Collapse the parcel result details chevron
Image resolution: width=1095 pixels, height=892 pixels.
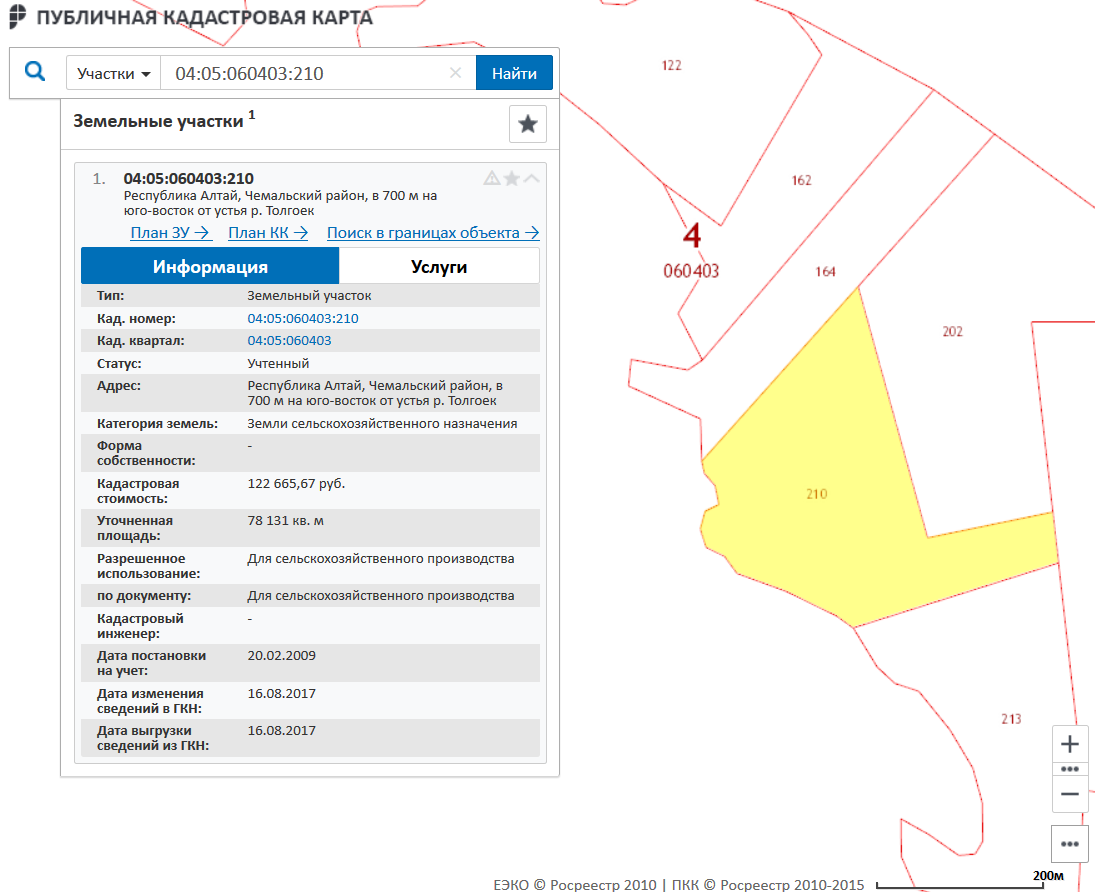coord(532,178)
